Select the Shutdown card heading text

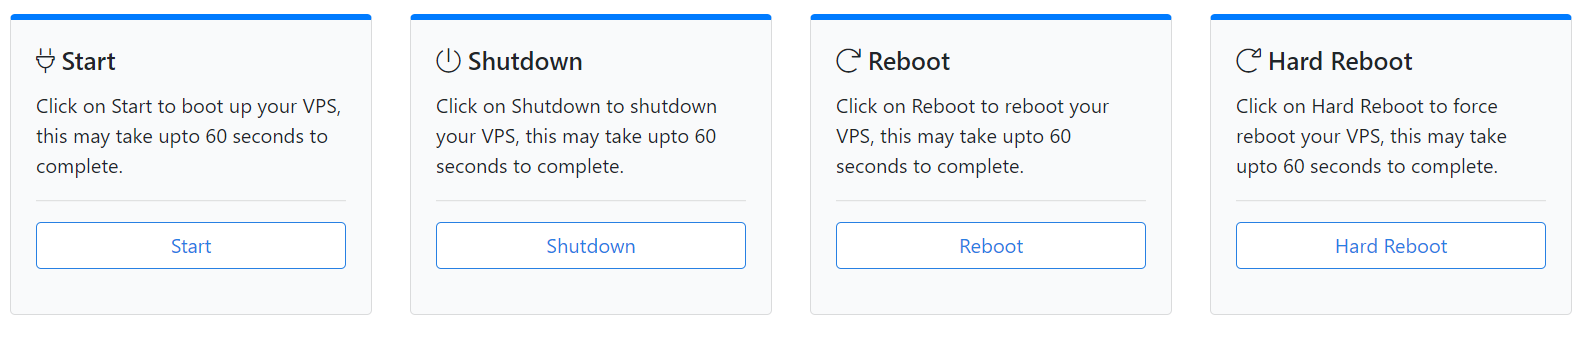(x=525, y=62)
